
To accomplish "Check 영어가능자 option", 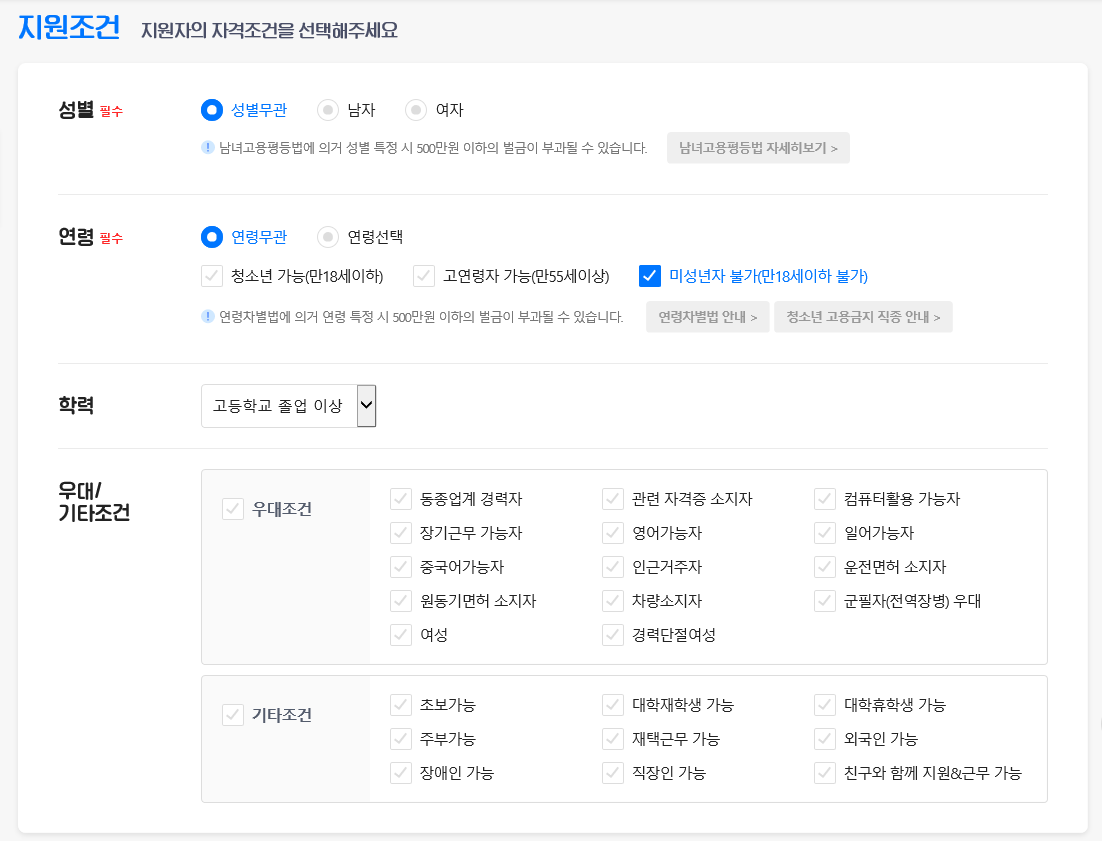I will click(x=612, y=532).
